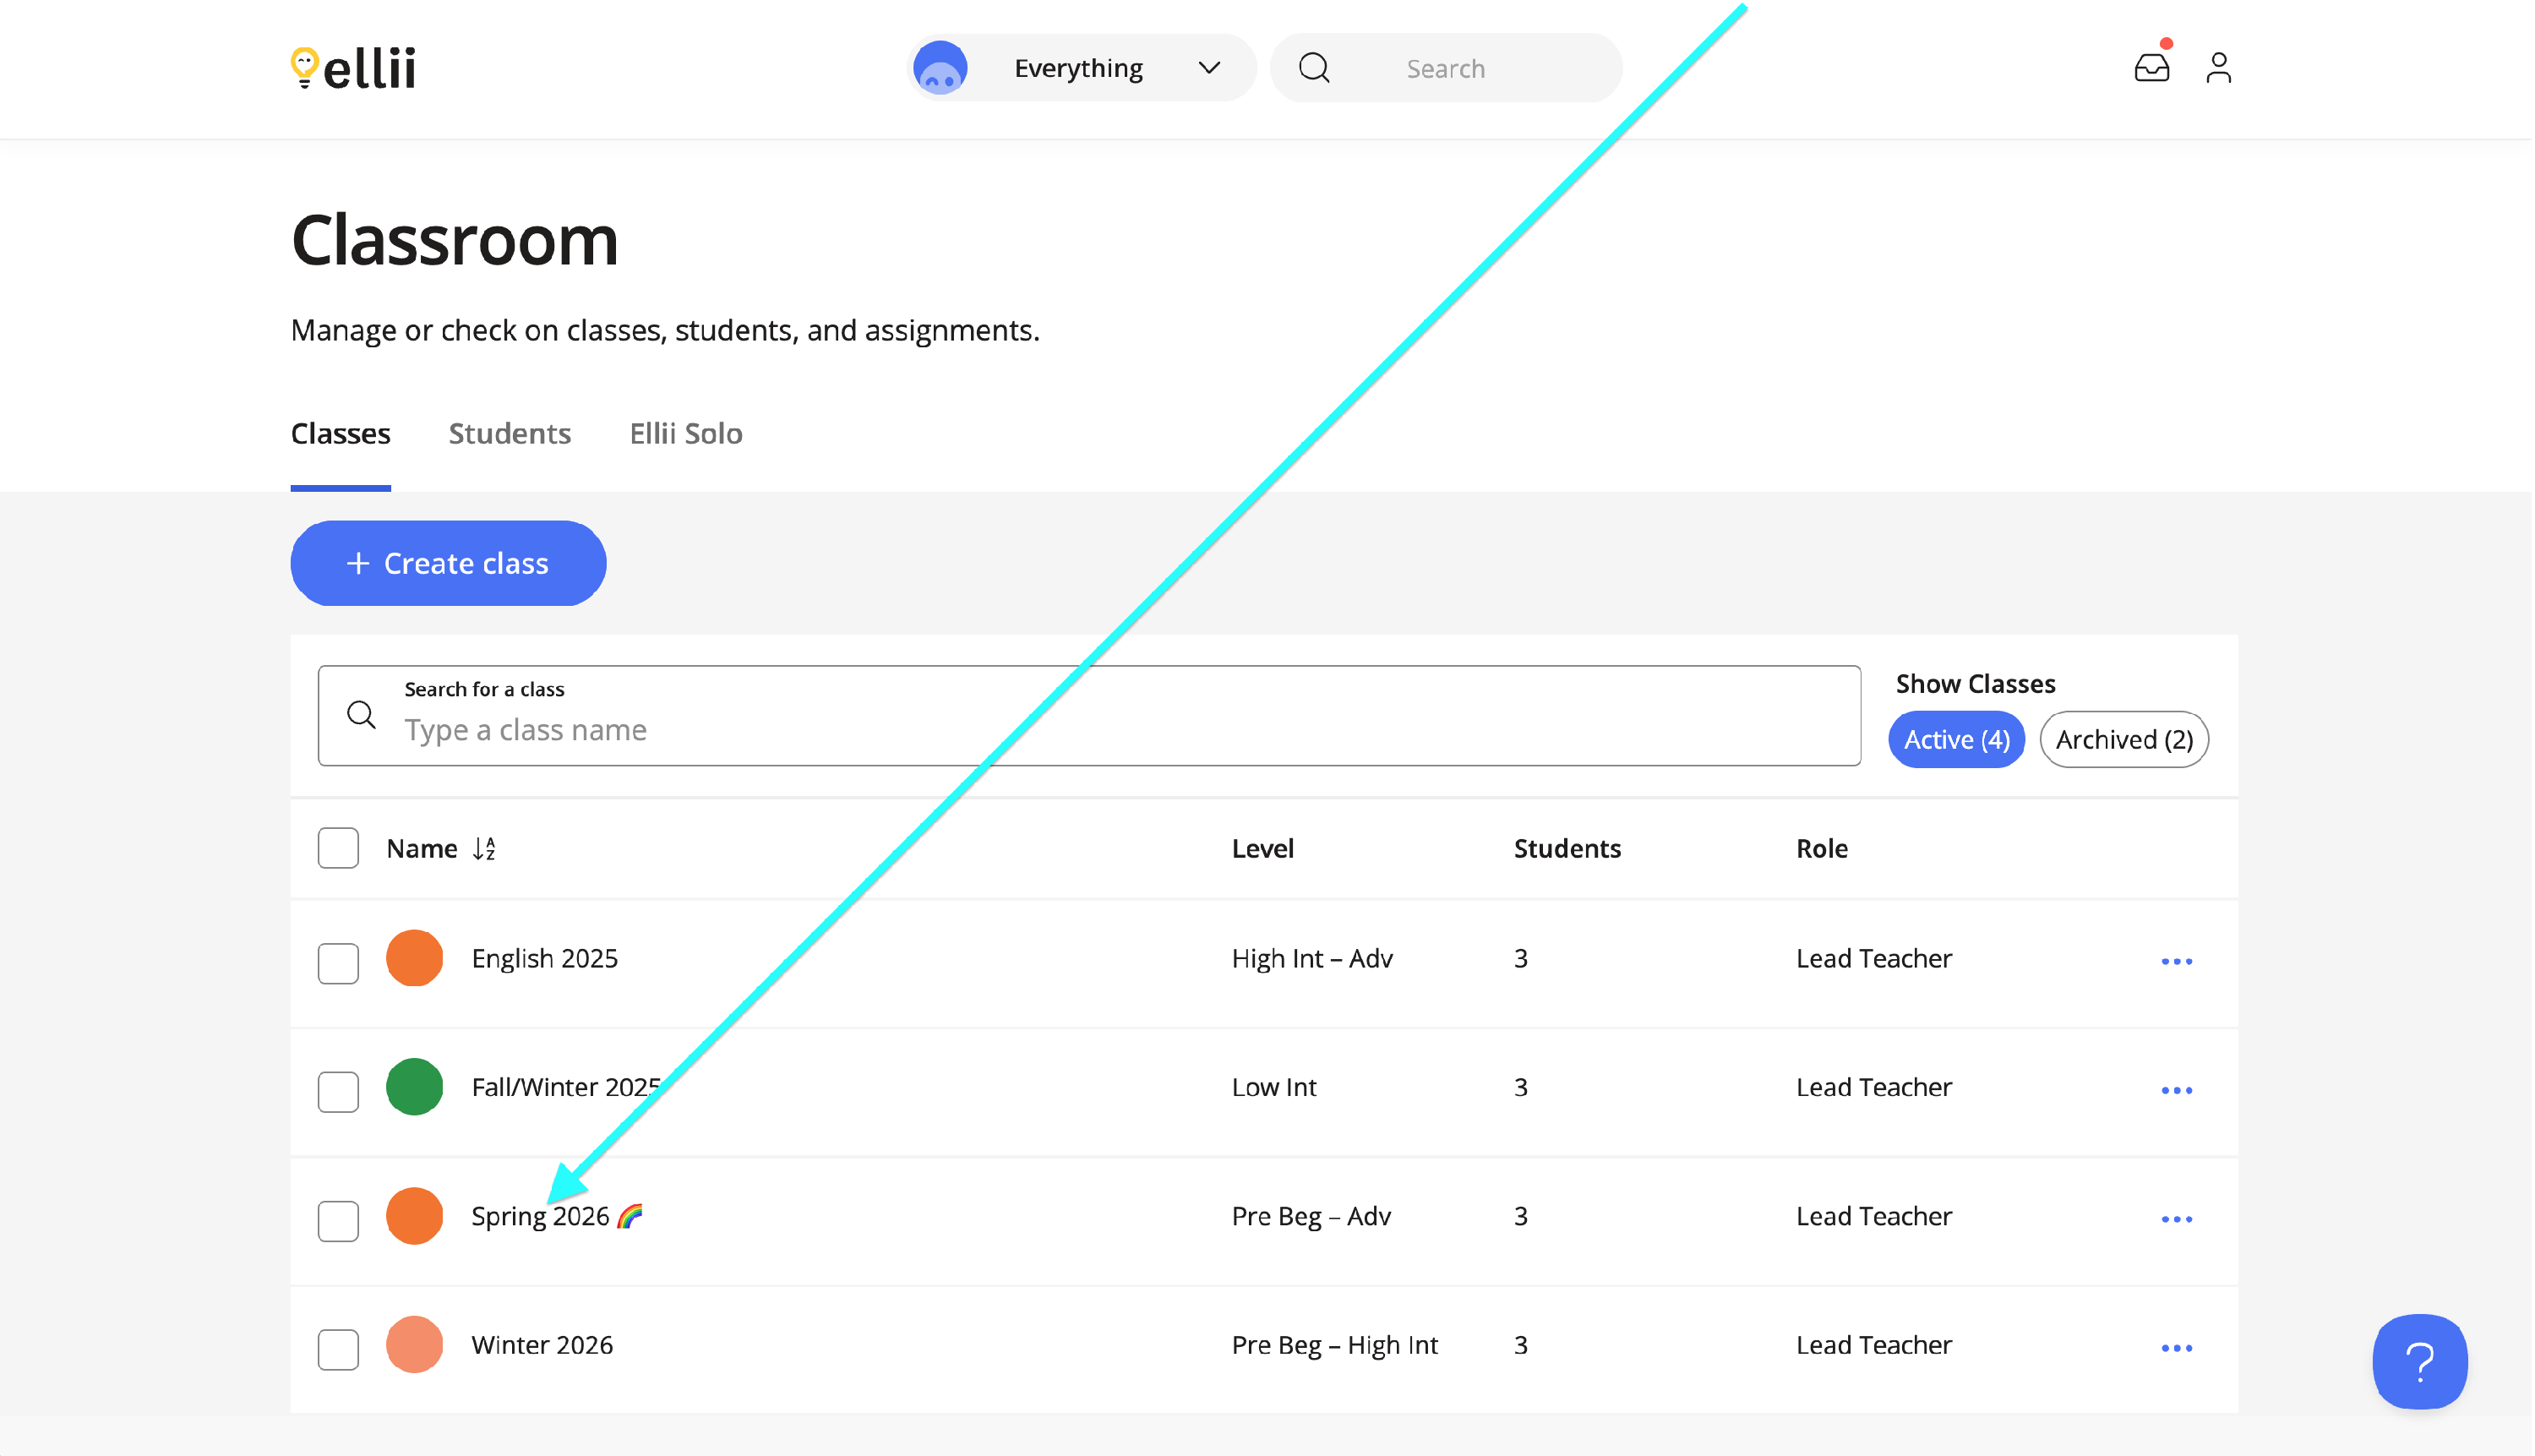Open more options for Winter 2026

click(x=2176, y=1349)
